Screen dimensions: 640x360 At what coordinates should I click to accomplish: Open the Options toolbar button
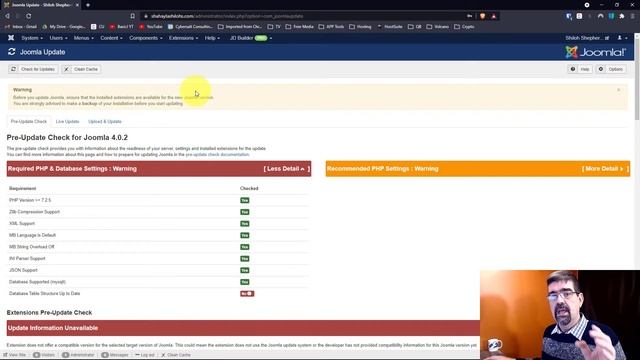(x=611, y=69)
